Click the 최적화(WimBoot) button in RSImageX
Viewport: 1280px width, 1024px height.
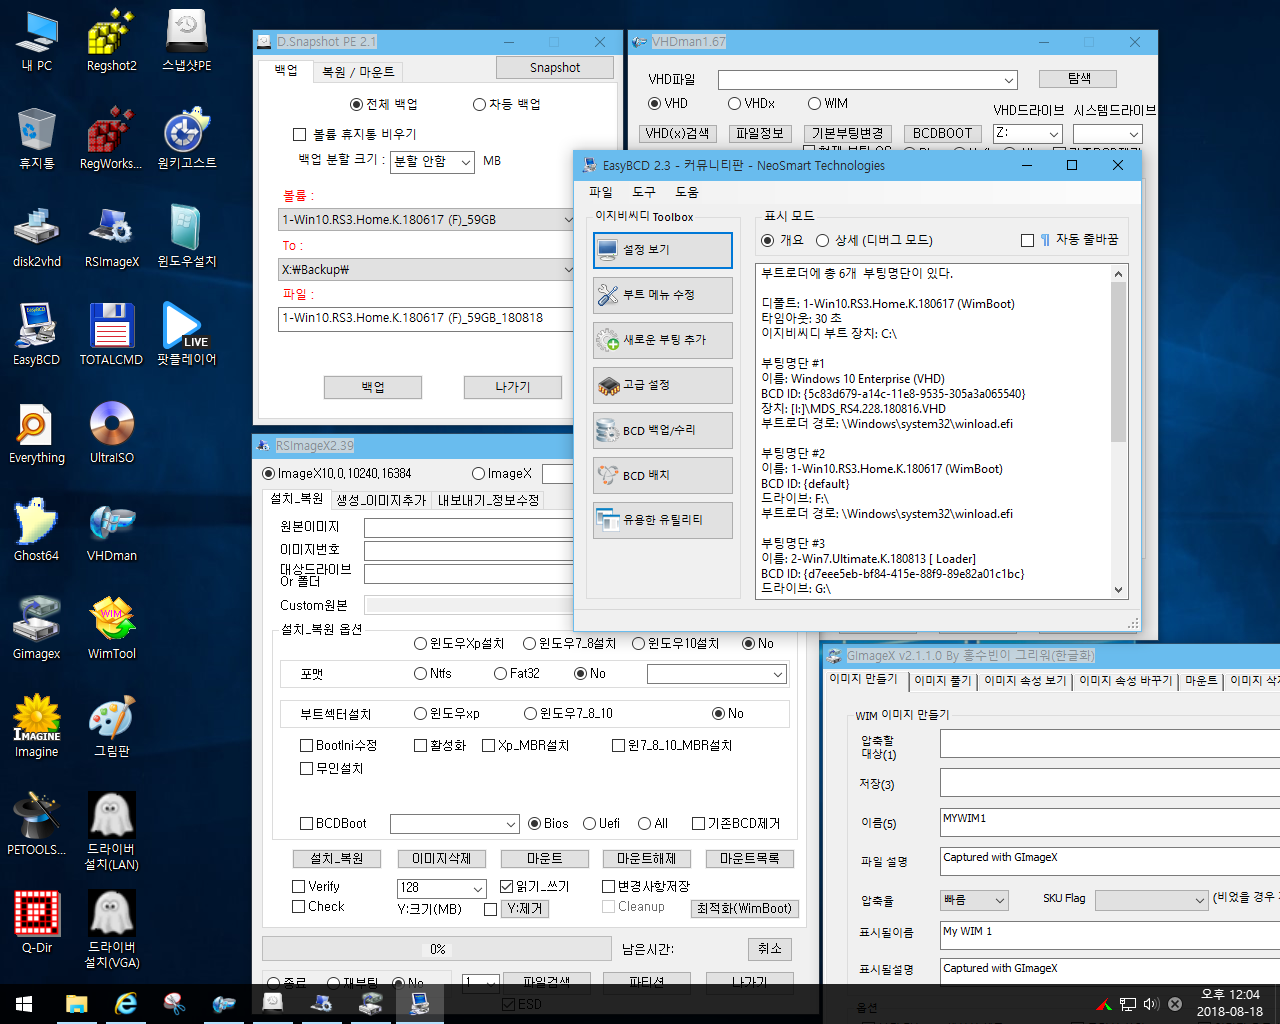pos(745,908)
